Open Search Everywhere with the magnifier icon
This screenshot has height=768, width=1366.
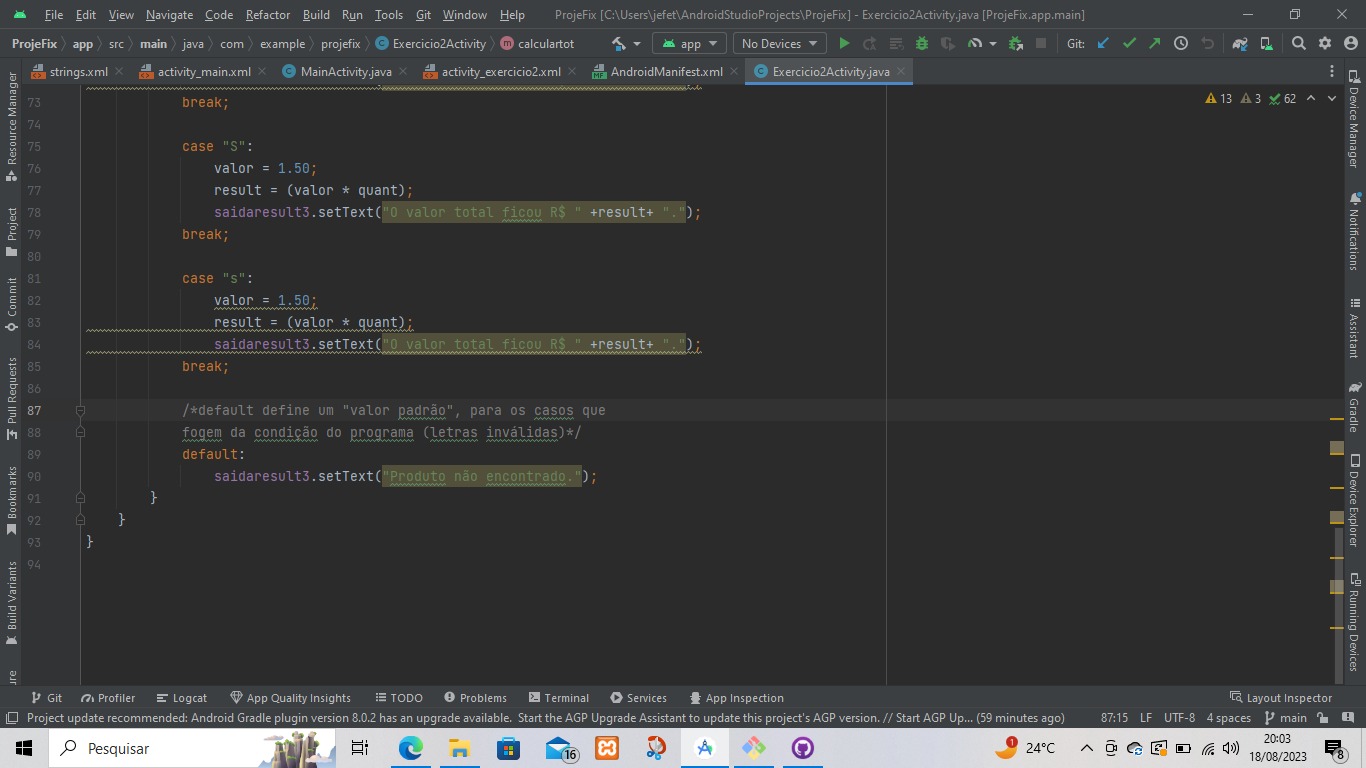click(x=1297, y=44)
